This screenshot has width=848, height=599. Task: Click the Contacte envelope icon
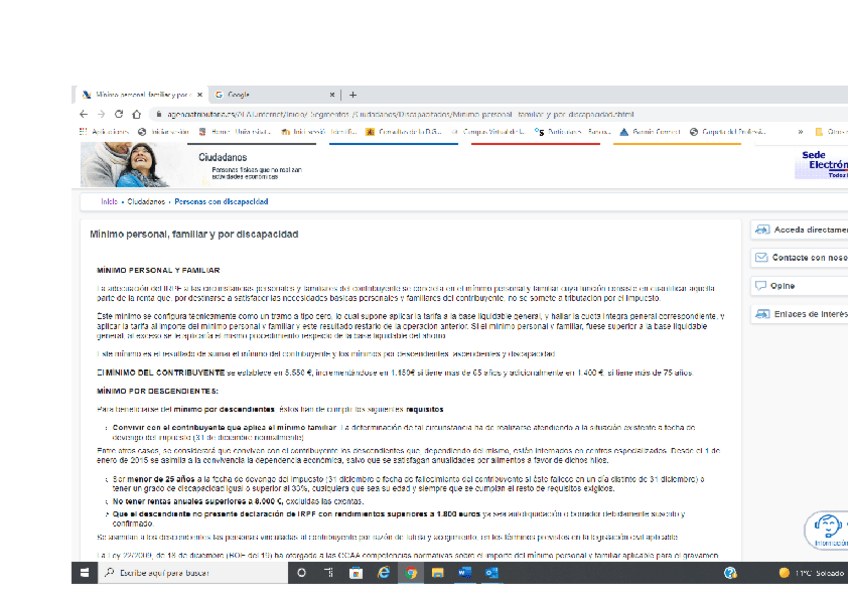pyautogui.click(x=761, y=257)
